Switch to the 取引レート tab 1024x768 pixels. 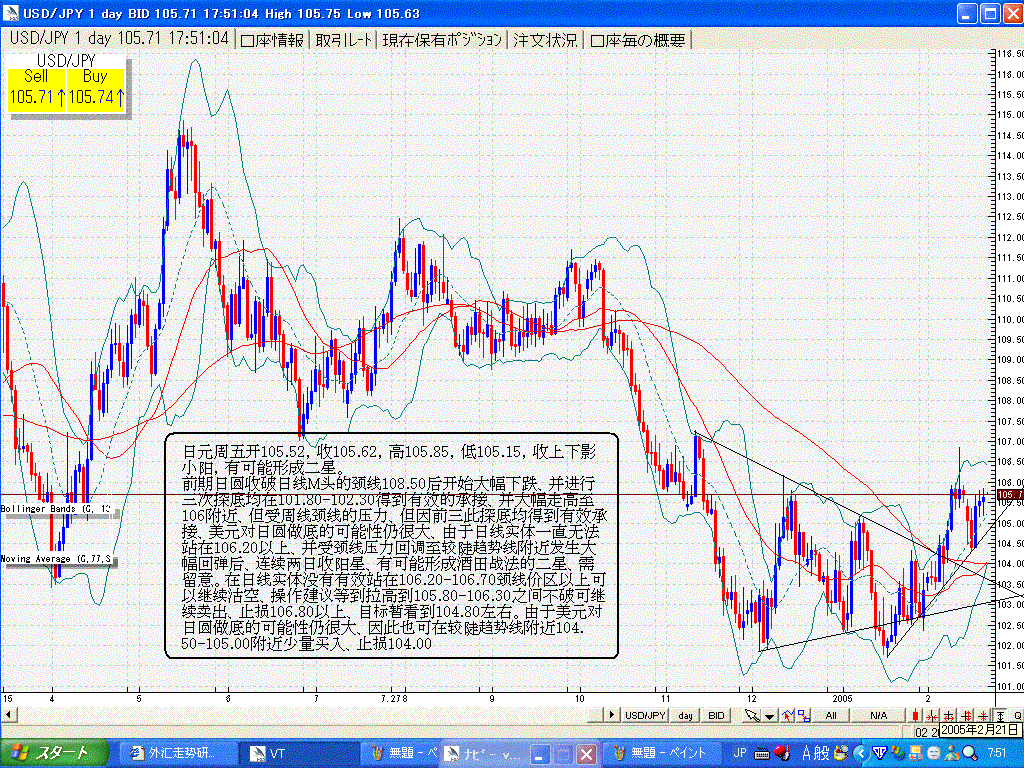coord(344,40)
